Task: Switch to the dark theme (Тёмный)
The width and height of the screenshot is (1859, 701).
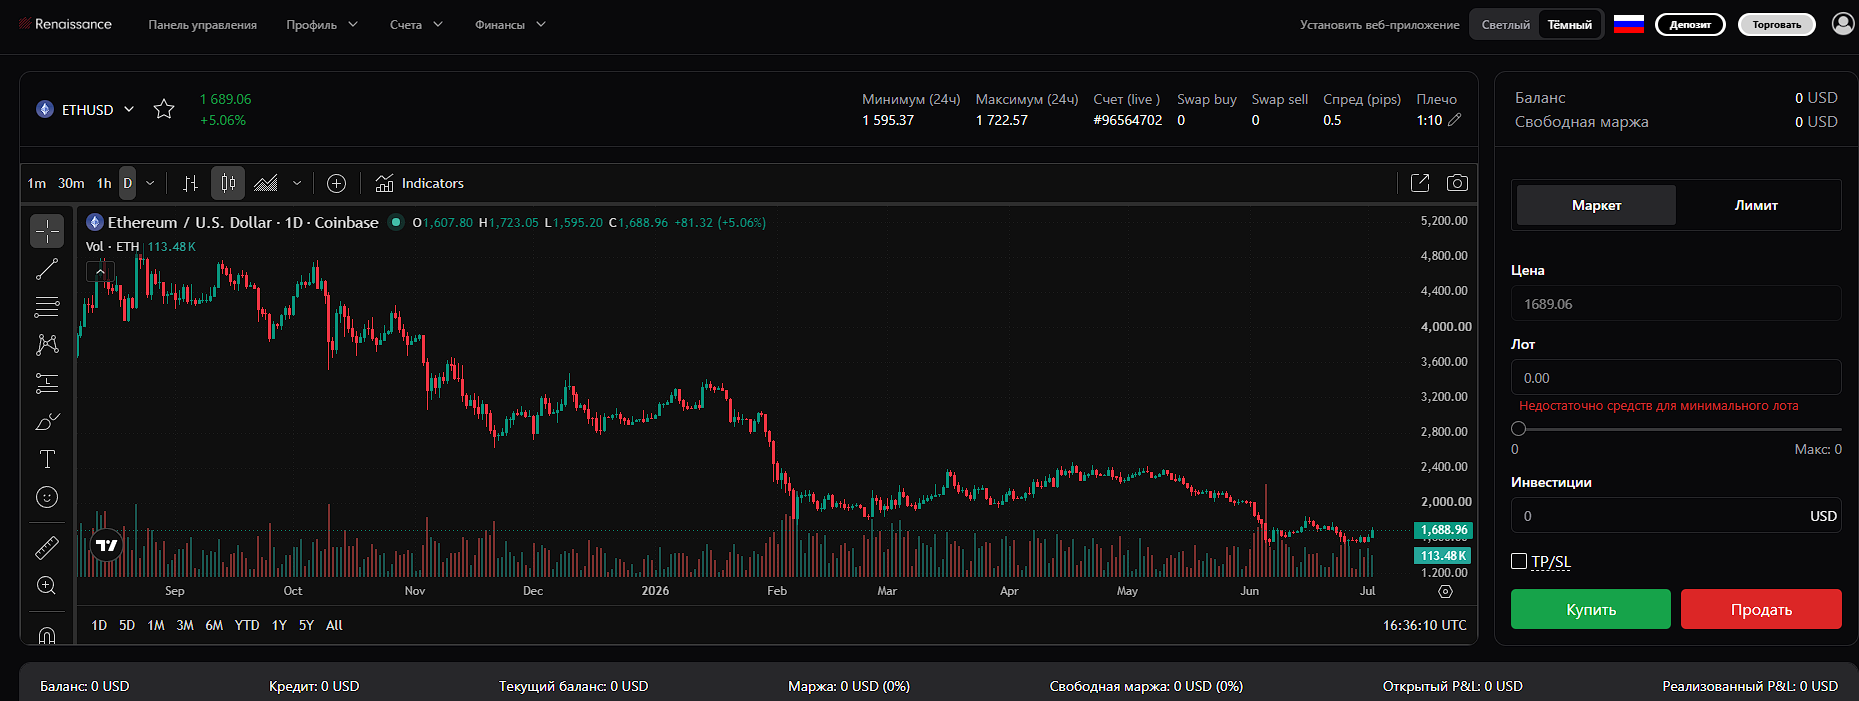Action: pos(1570,25)
